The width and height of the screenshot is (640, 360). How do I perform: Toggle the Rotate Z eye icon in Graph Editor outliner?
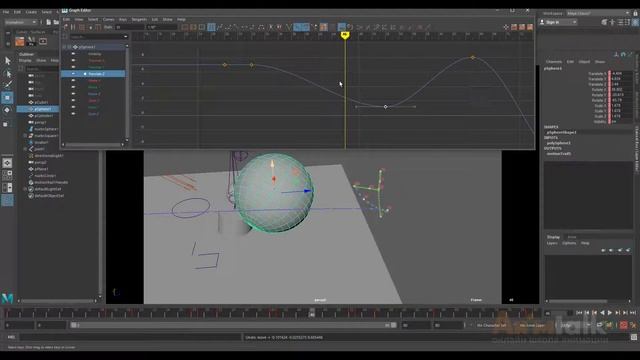tap(73, 94)
